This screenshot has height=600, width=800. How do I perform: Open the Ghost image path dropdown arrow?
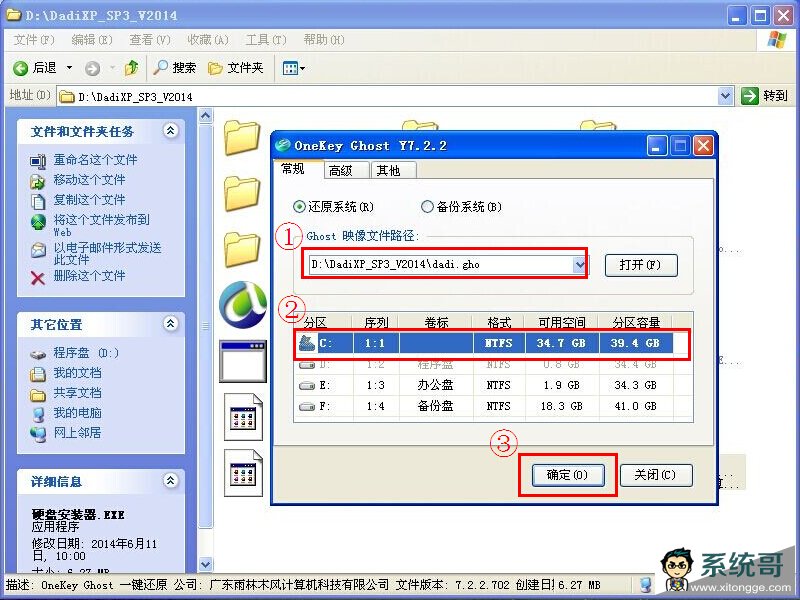[579, 264]
